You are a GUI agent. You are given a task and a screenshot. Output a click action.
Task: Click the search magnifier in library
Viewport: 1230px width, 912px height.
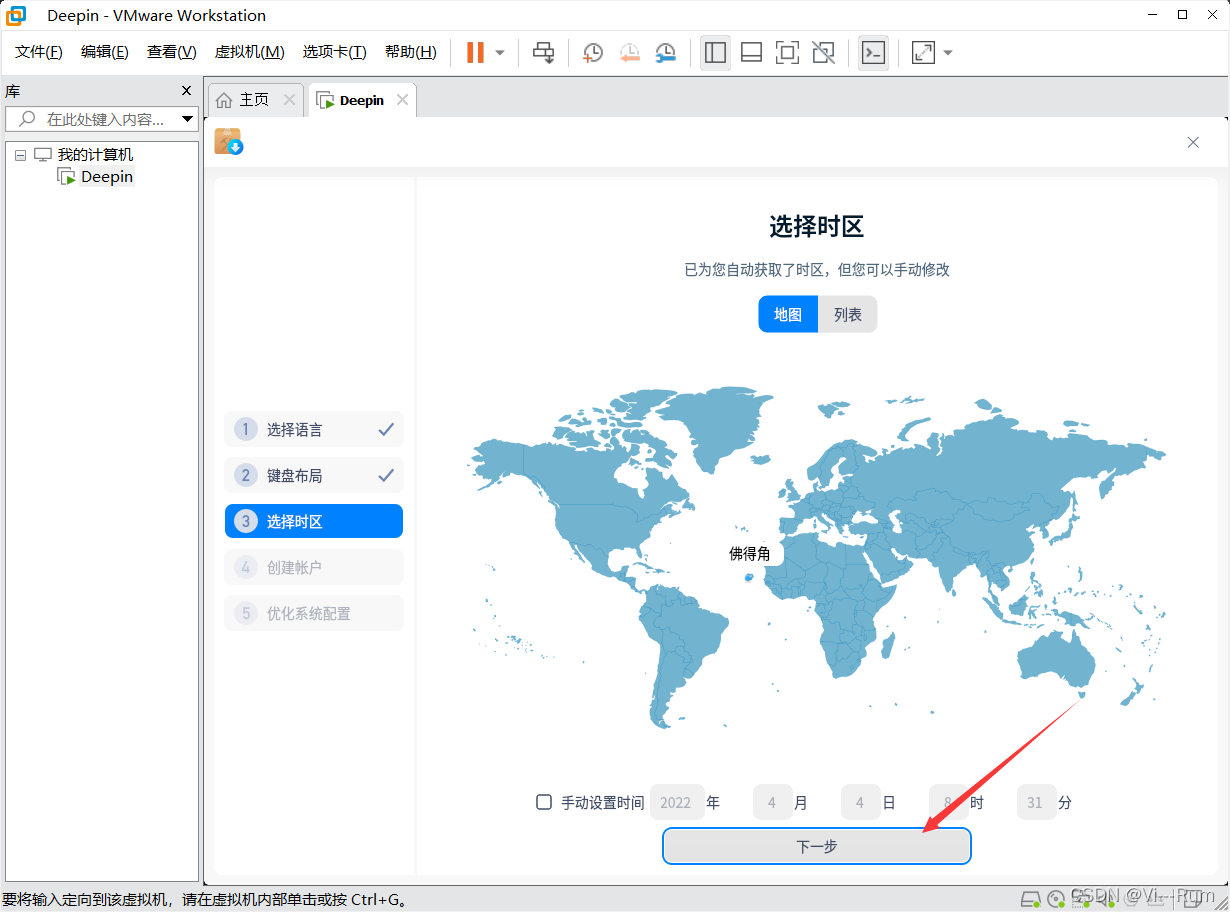pos(28,119)
